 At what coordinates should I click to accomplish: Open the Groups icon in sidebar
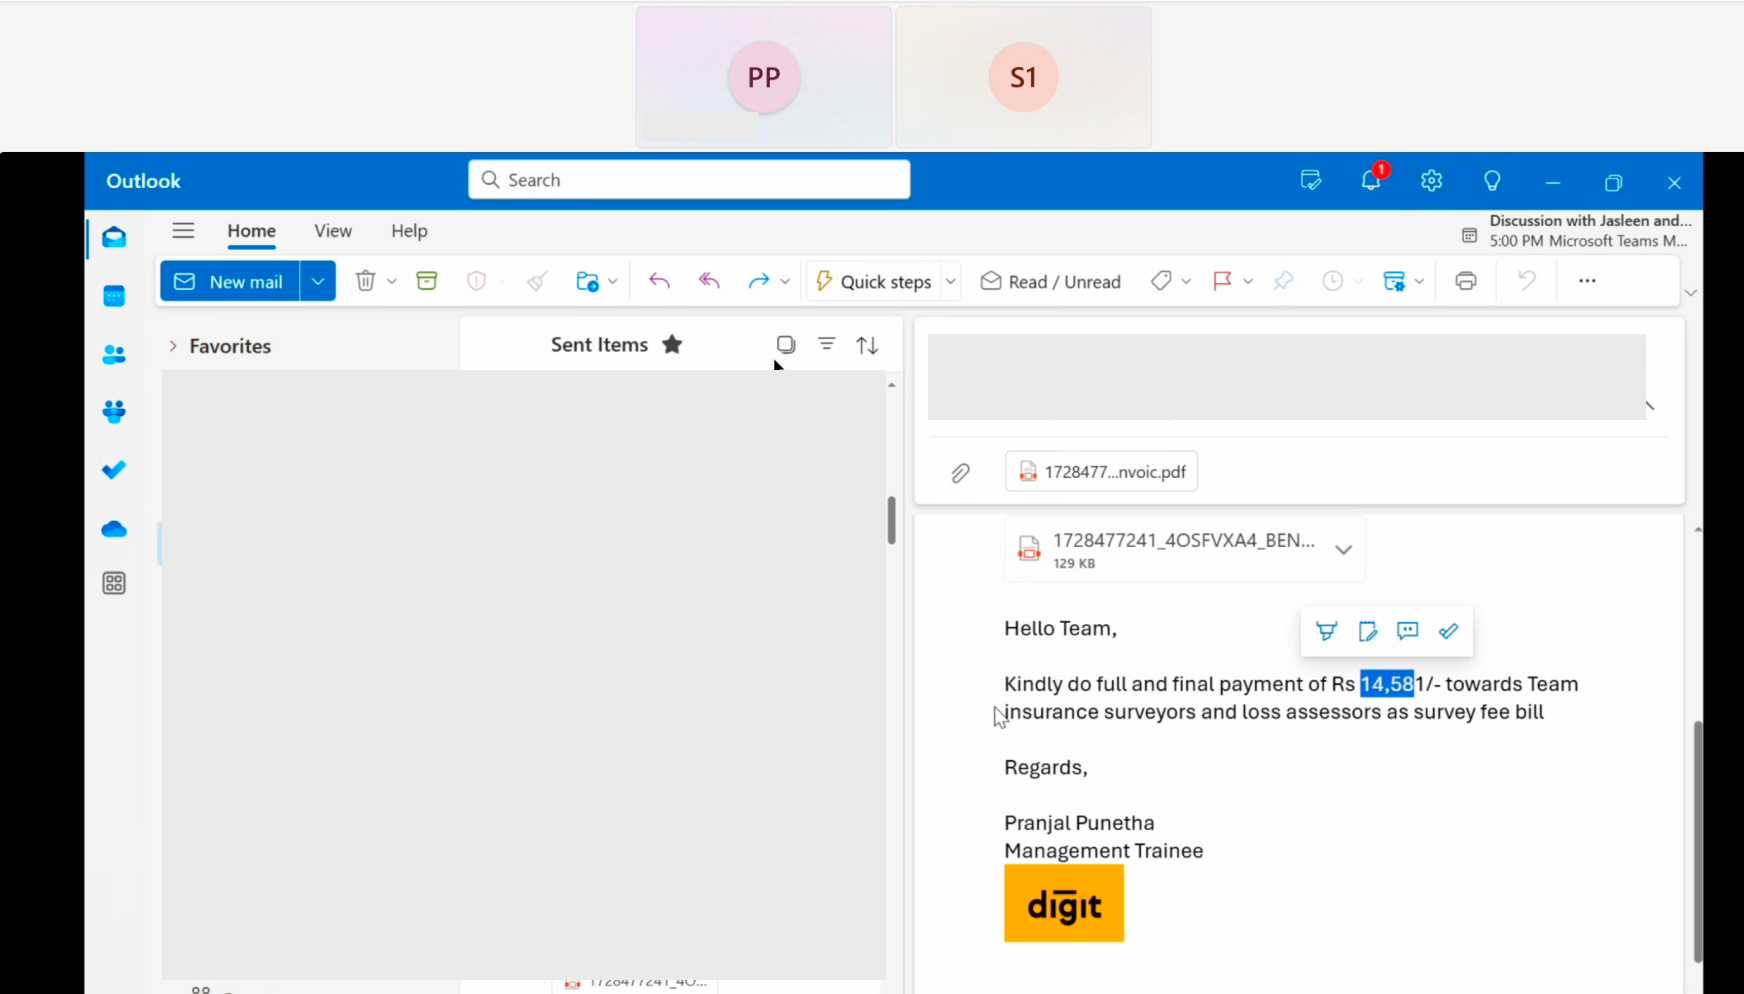pyautogui.click(x=114, y=412)
